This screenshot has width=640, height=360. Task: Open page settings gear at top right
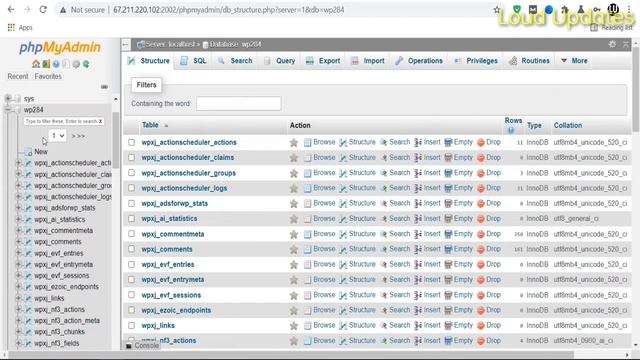(612, 44)
